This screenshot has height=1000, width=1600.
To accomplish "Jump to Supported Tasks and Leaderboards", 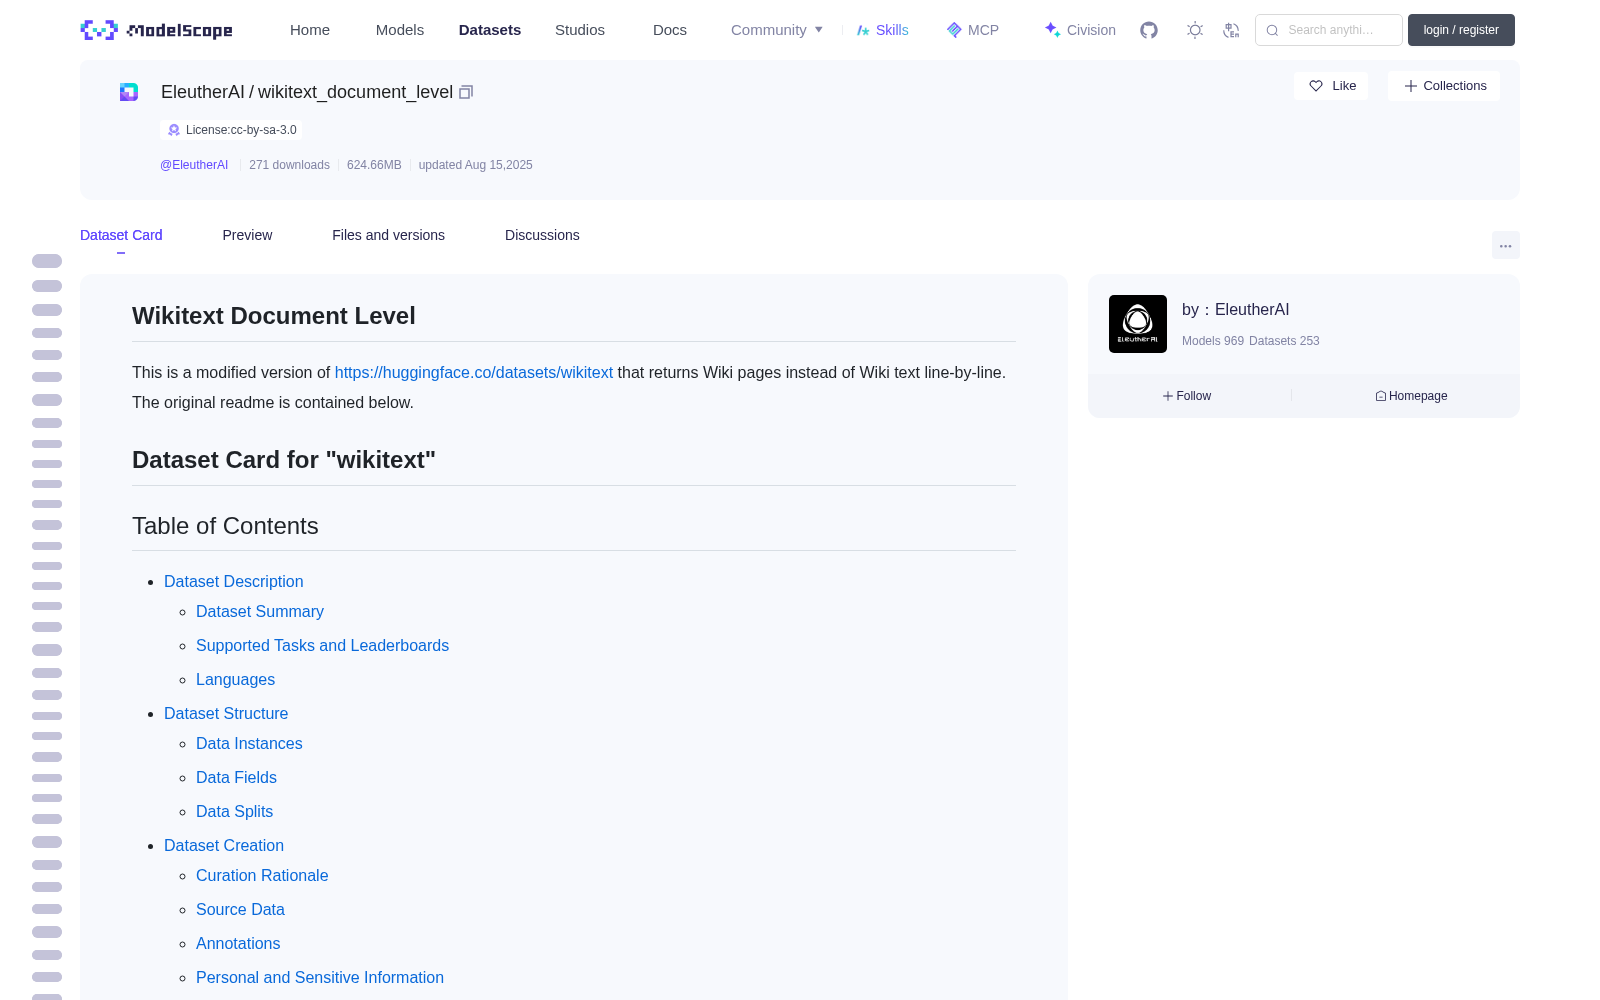I will (x=322, y=645).
